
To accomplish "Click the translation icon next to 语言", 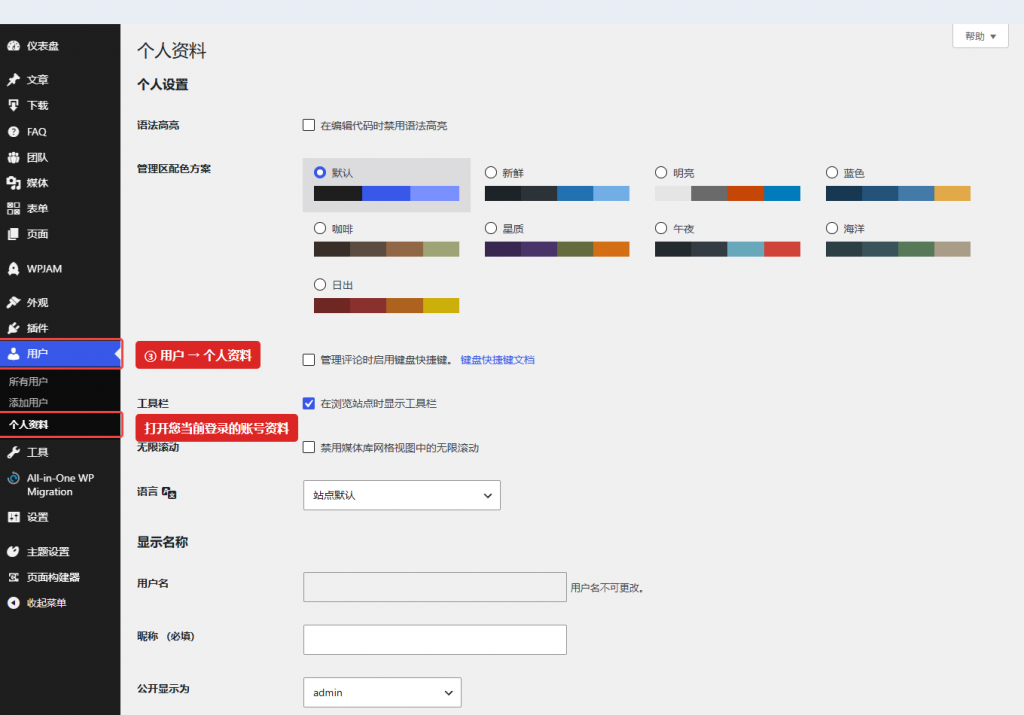I will (169, 493).
